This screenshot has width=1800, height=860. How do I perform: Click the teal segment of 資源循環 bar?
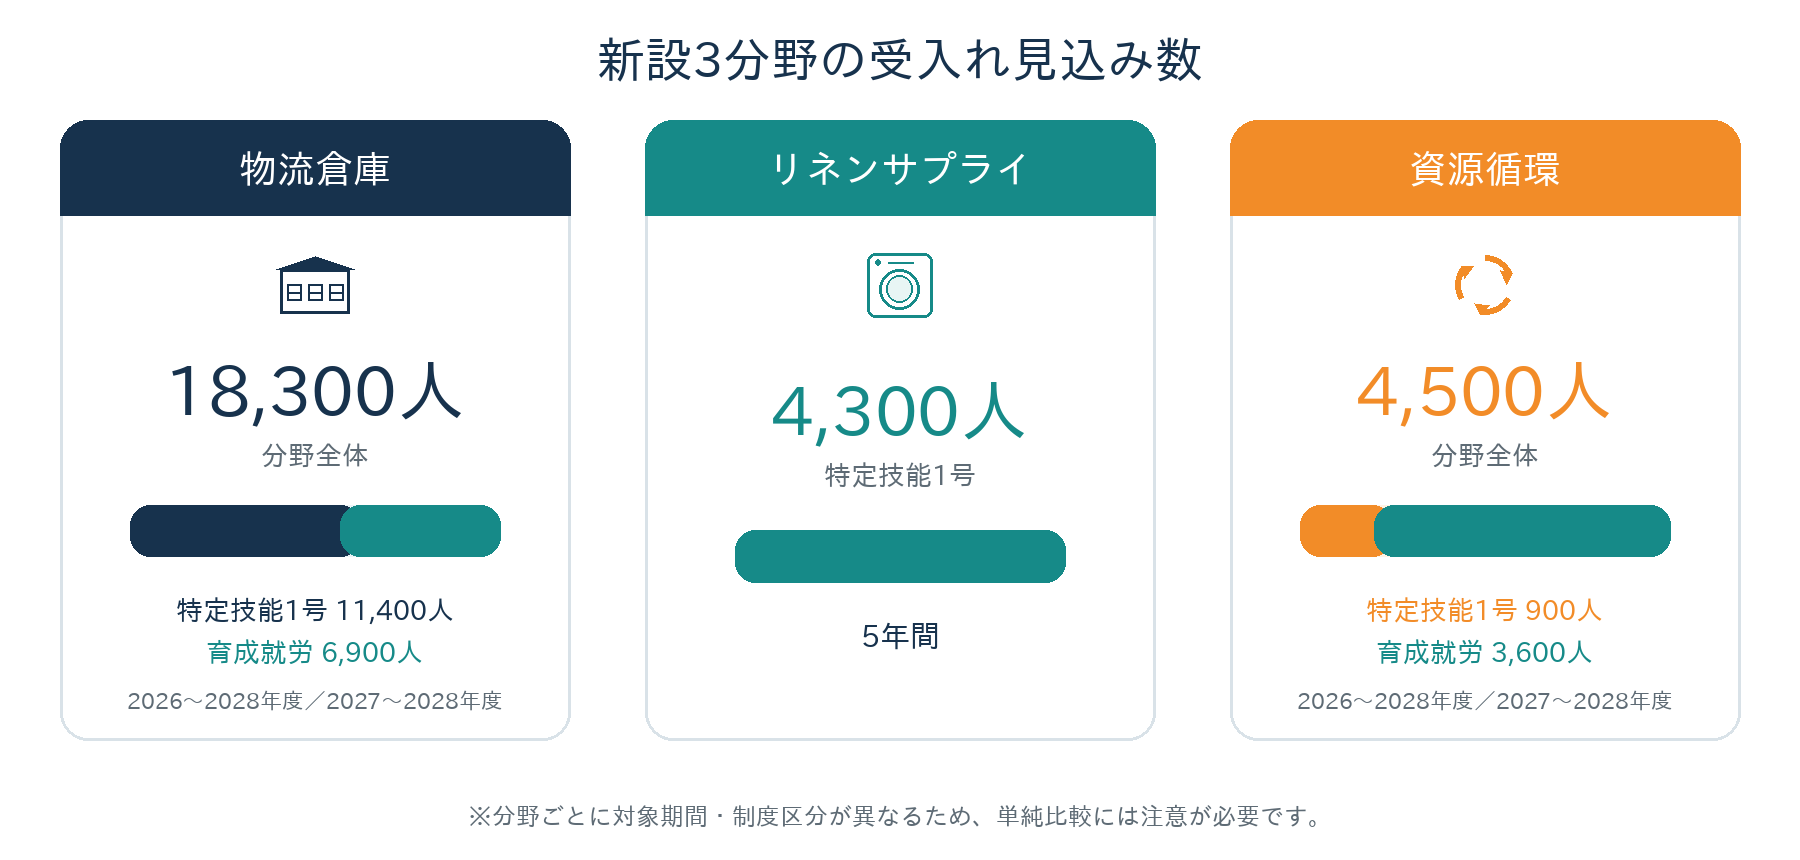(1522, 531)
